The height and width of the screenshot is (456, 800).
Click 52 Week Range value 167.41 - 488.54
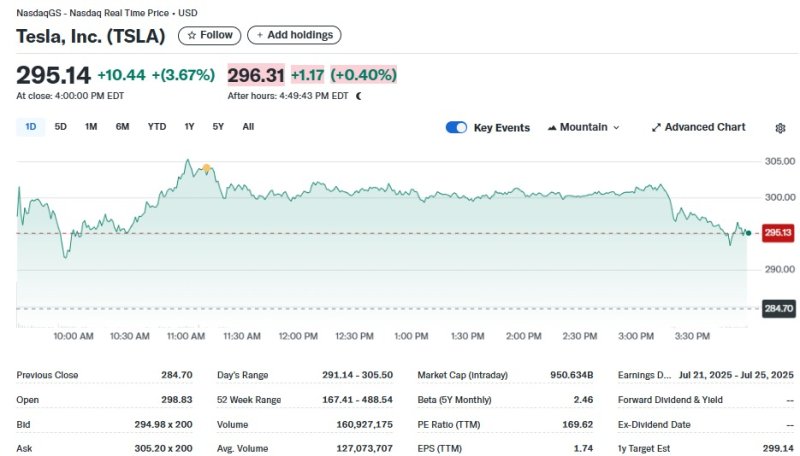358,400
